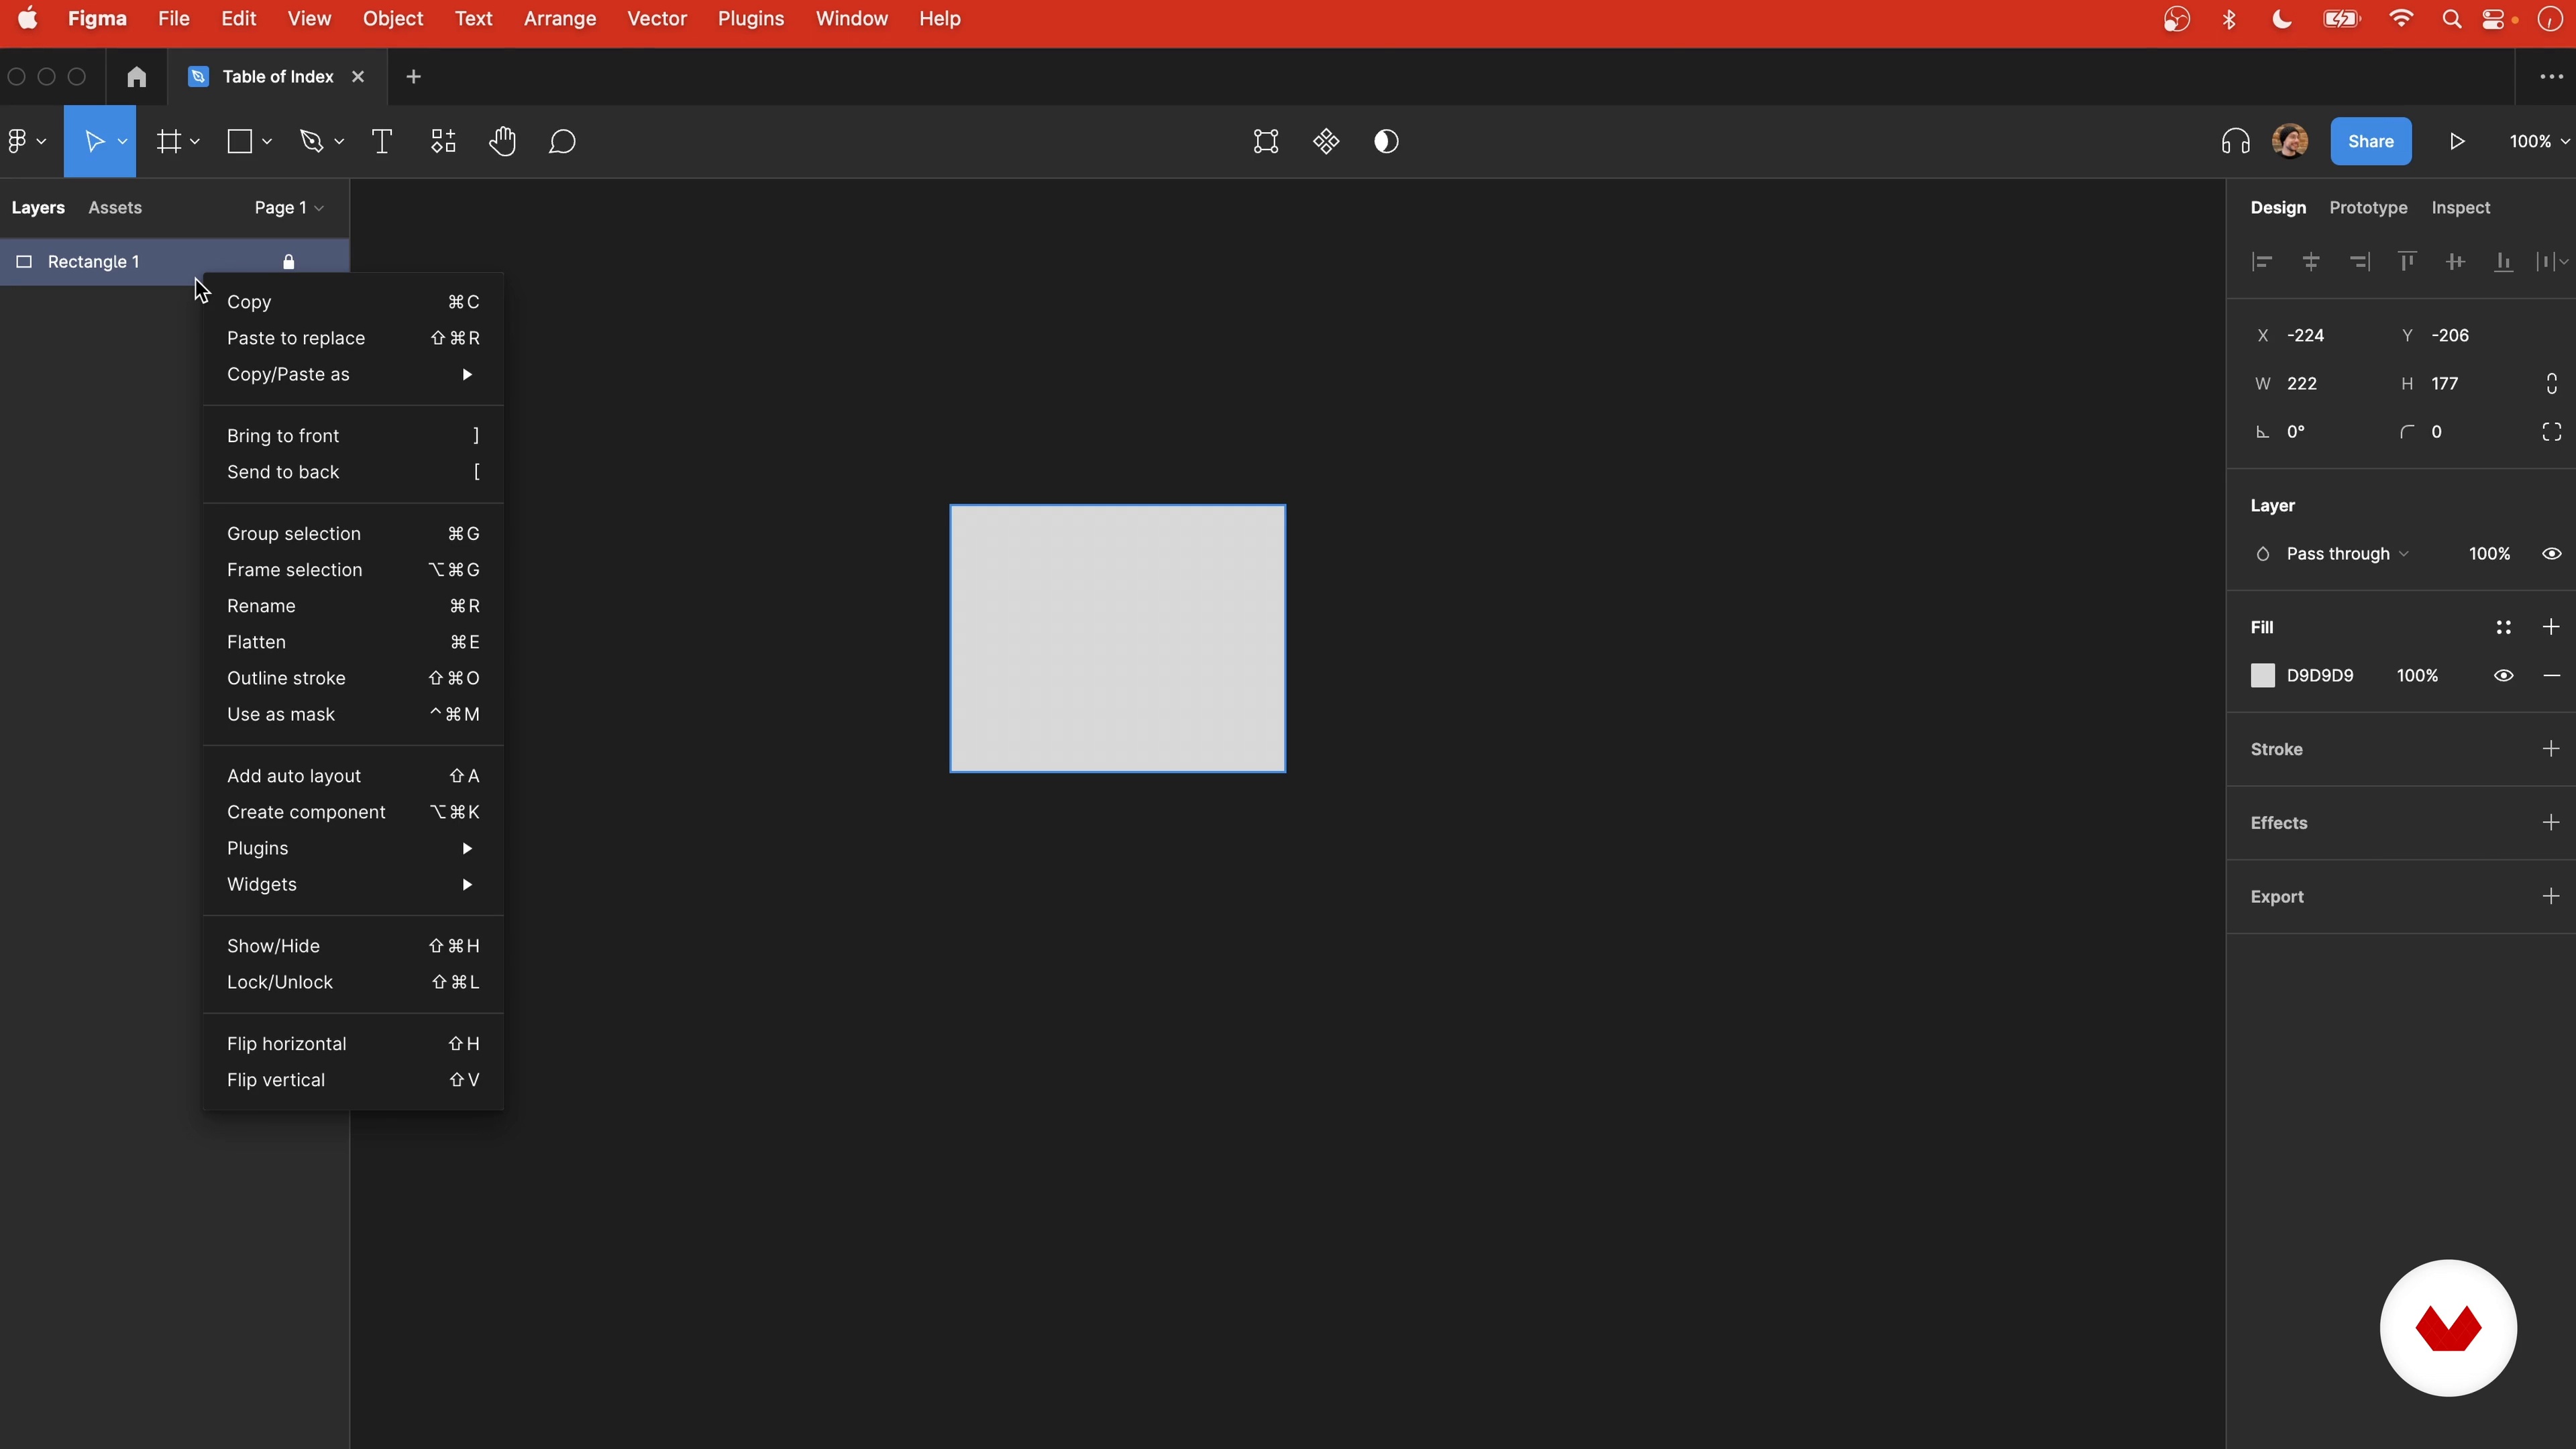2576x1449 pixels.
Task: Start audio conversation with headphones icon
Action: point(2235,141)
